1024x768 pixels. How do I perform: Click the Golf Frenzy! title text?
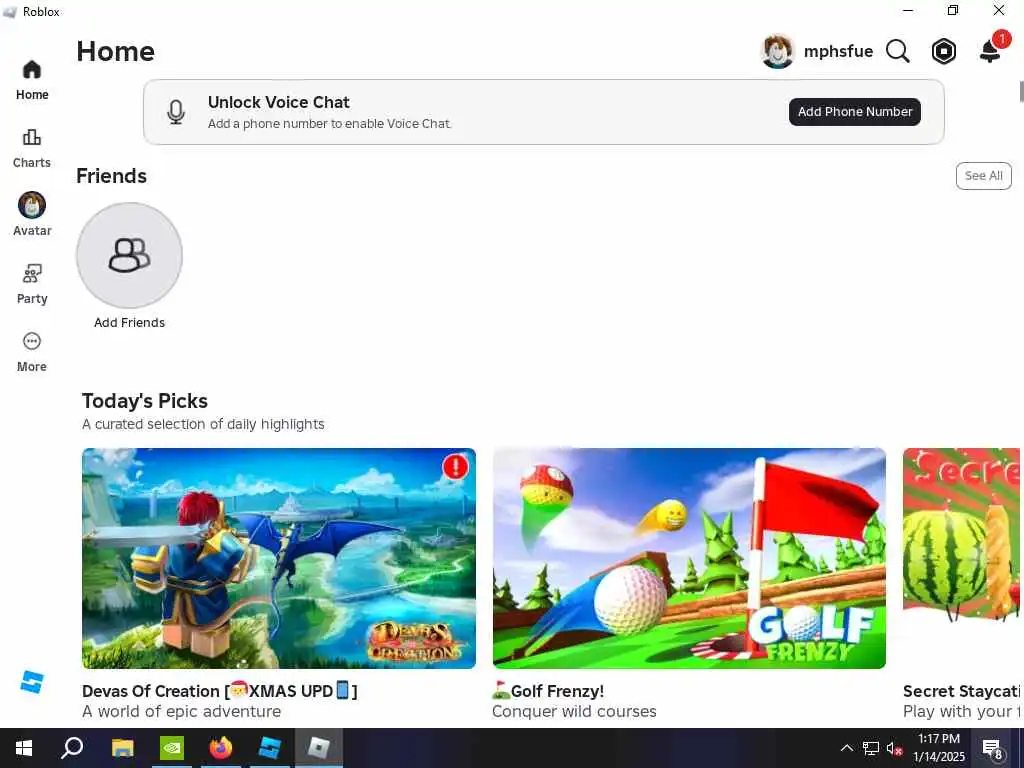coord(548,691)
